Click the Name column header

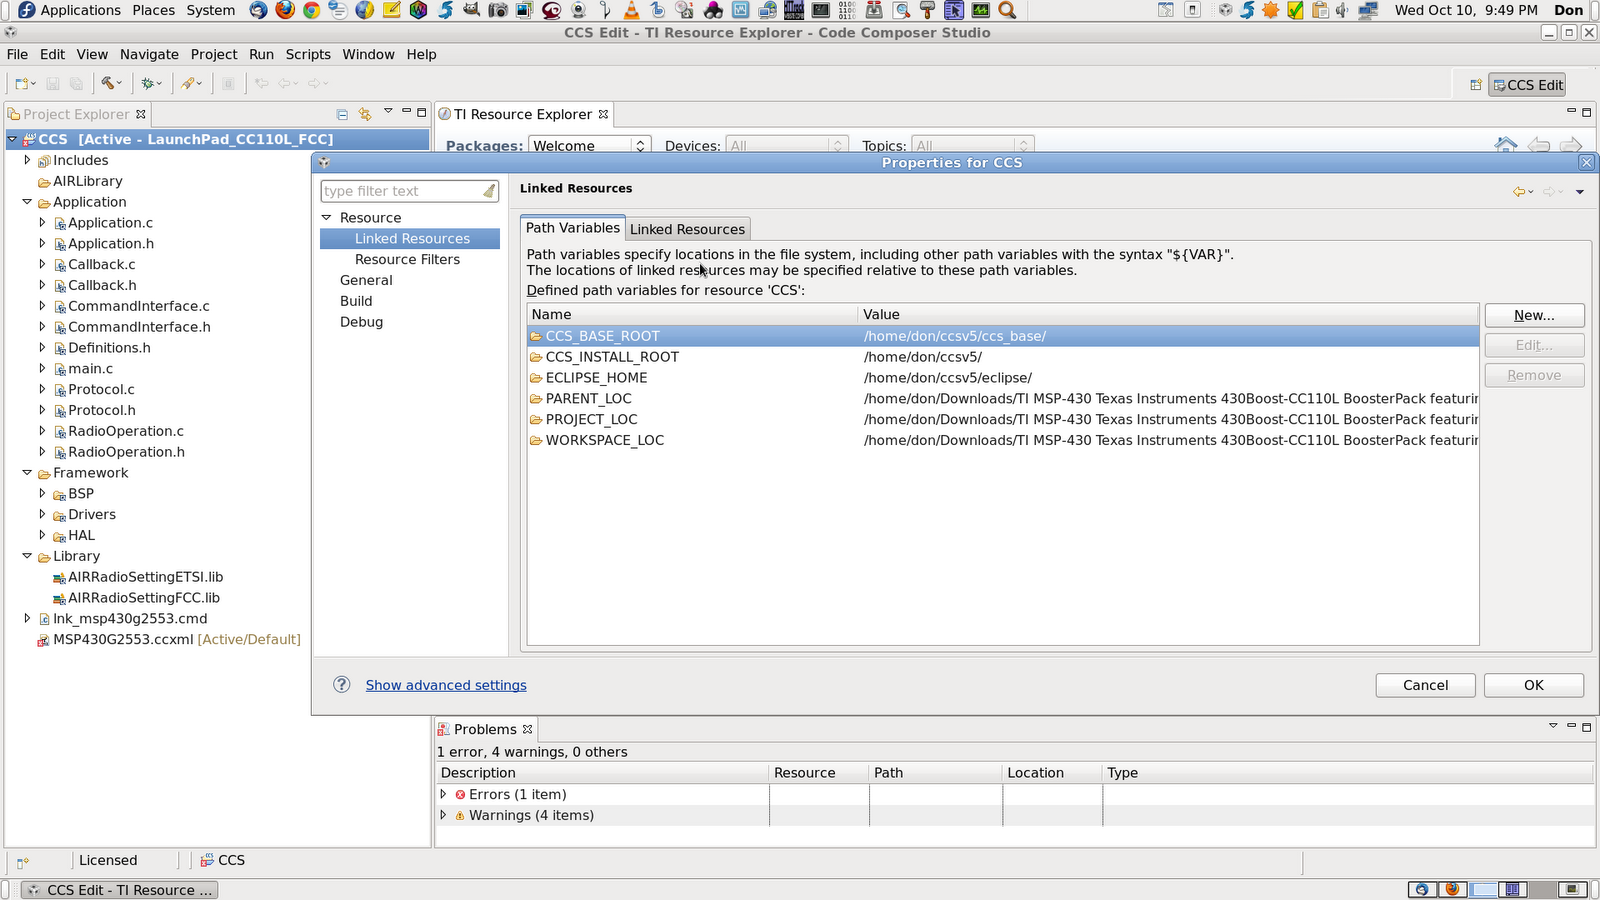pos(692,314)
